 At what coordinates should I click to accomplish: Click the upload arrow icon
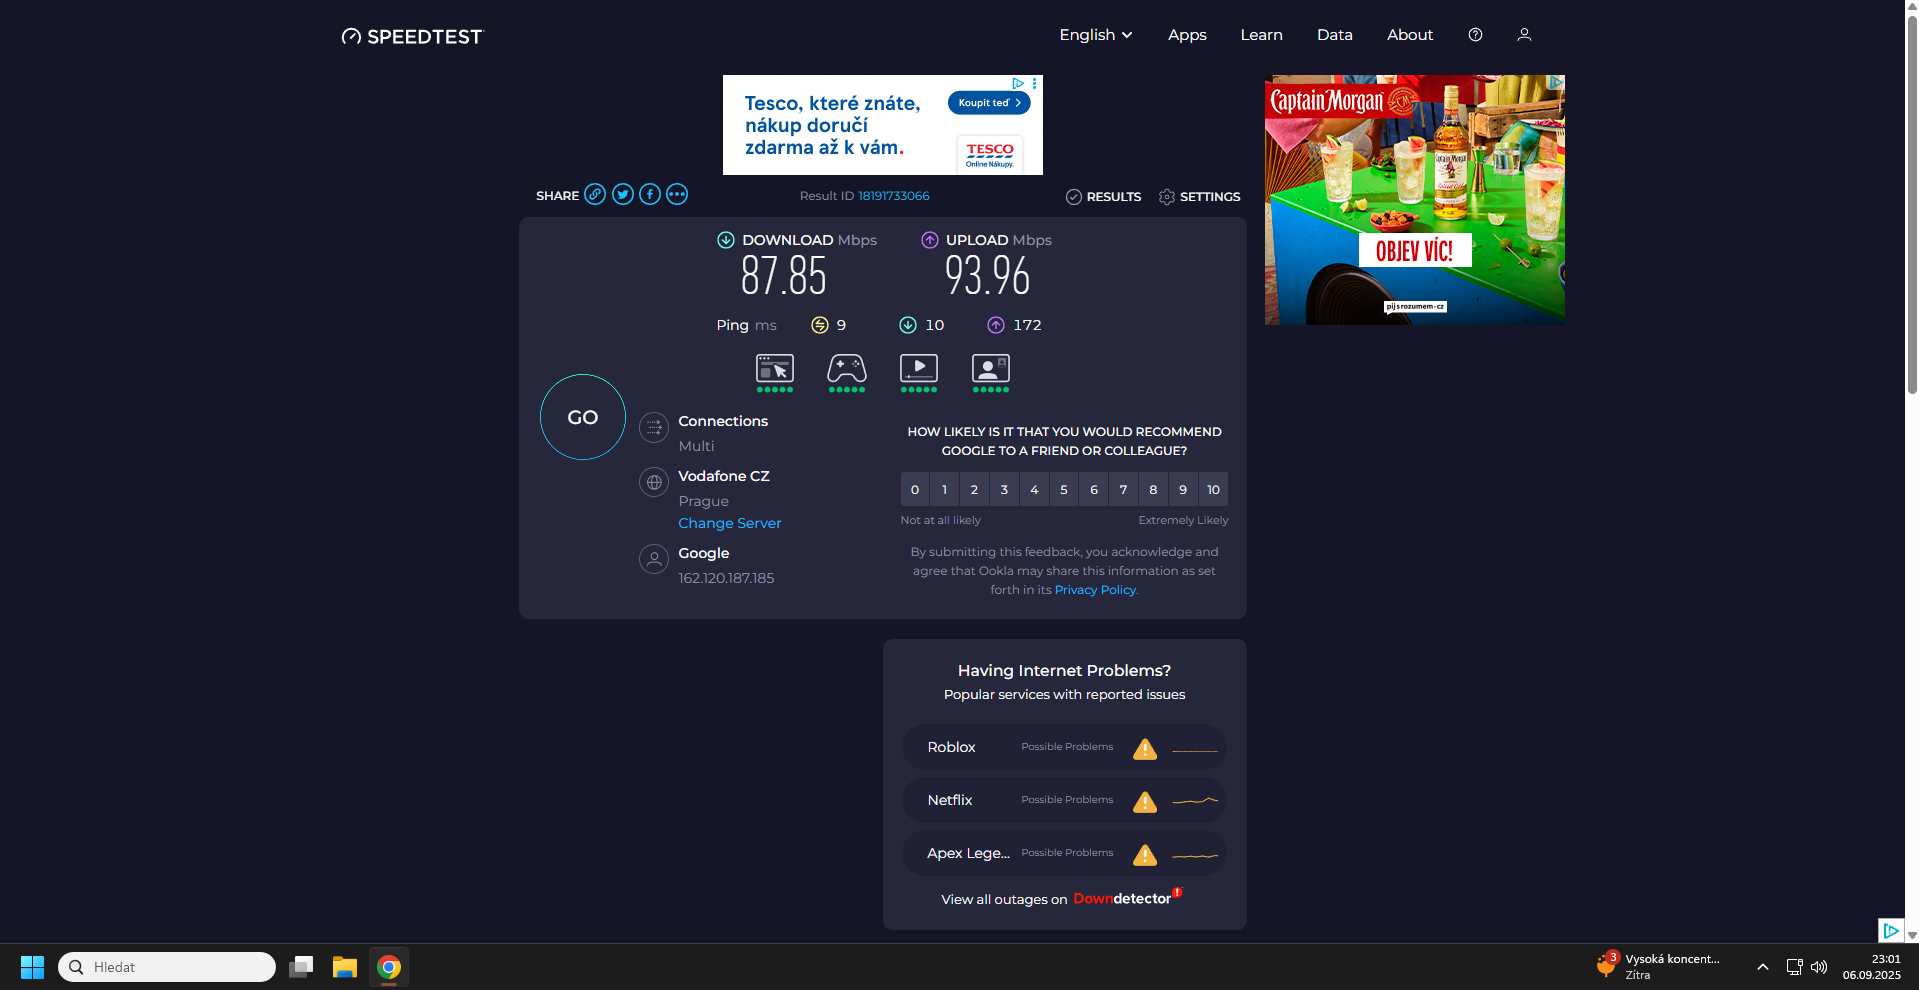(x=930, y=240)
